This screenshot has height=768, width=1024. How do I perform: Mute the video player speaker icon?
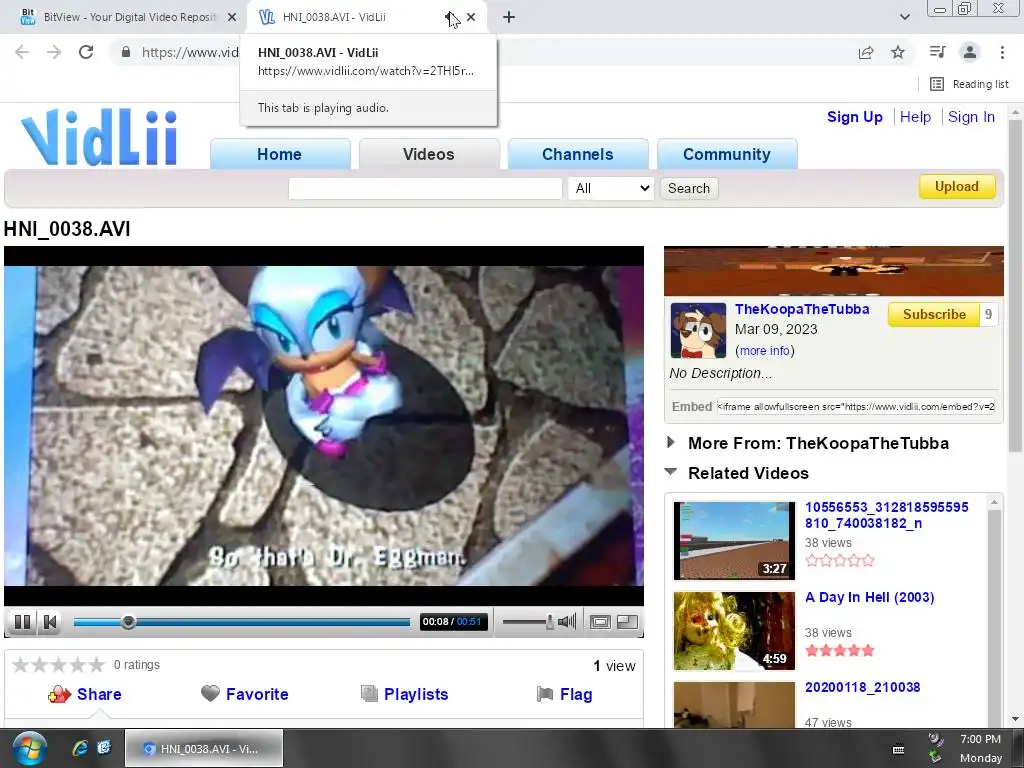568,621
